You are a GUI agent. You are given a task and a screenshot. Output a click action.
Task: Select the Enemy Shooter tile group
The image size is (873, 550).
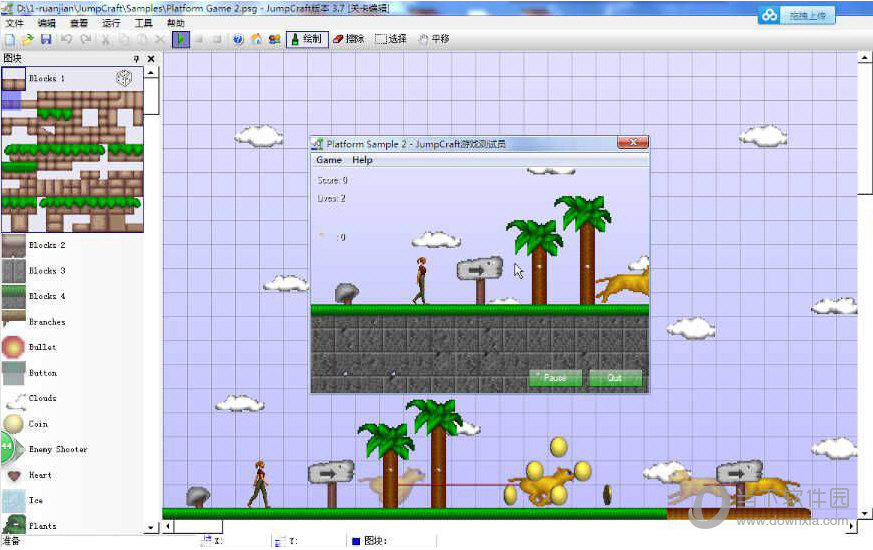(72, 449)
